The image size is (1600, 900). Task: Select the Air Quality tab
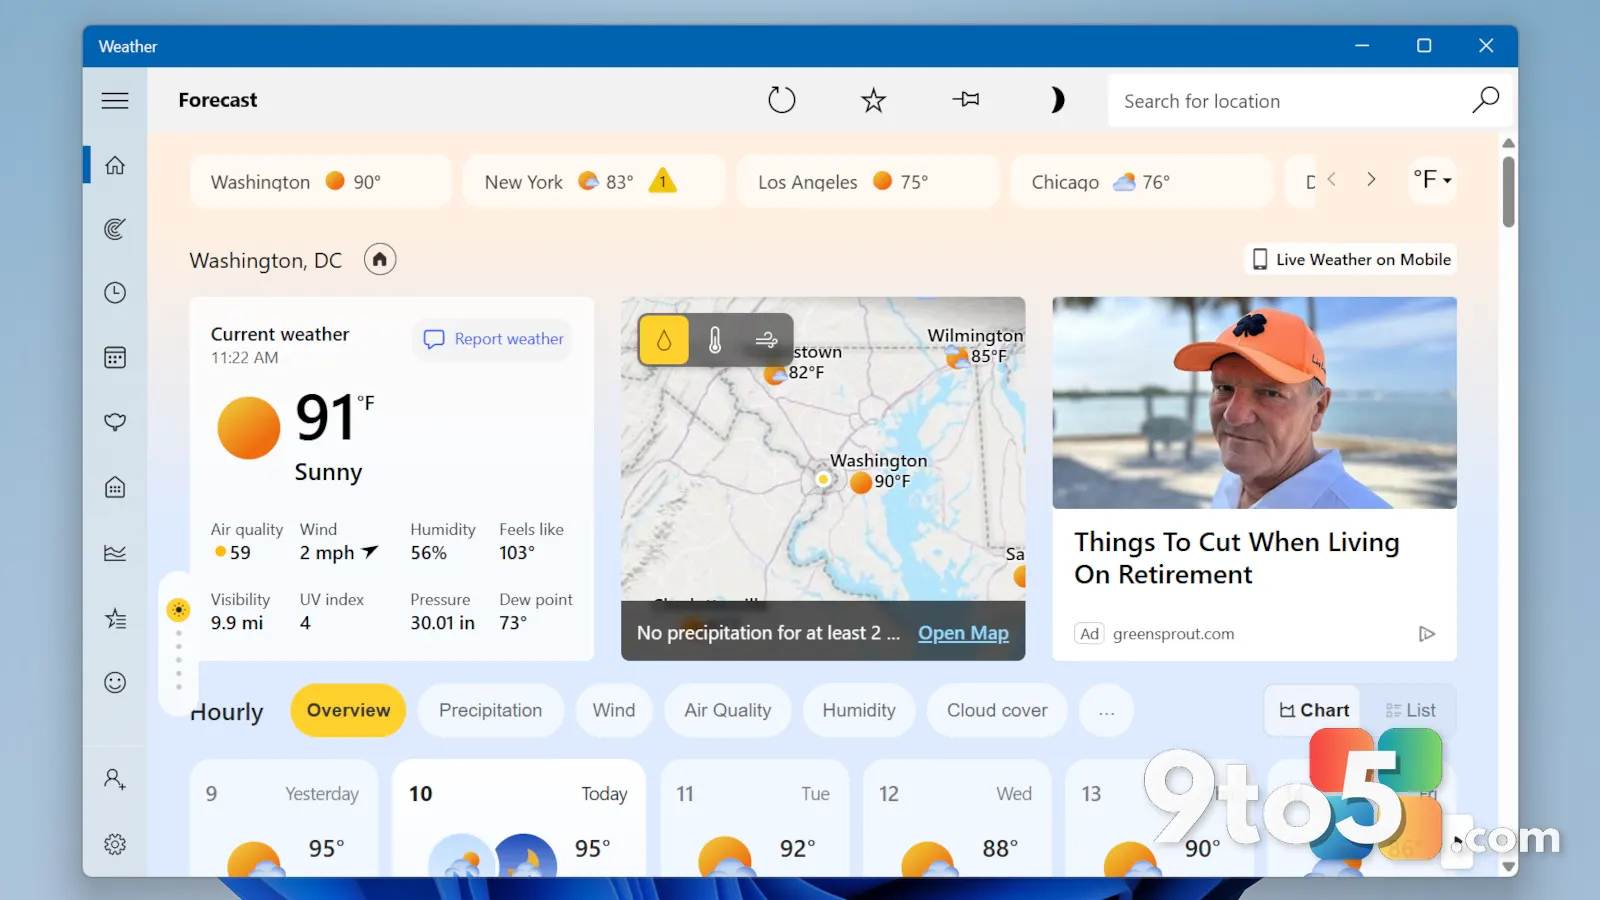click(x=727, y=710)
